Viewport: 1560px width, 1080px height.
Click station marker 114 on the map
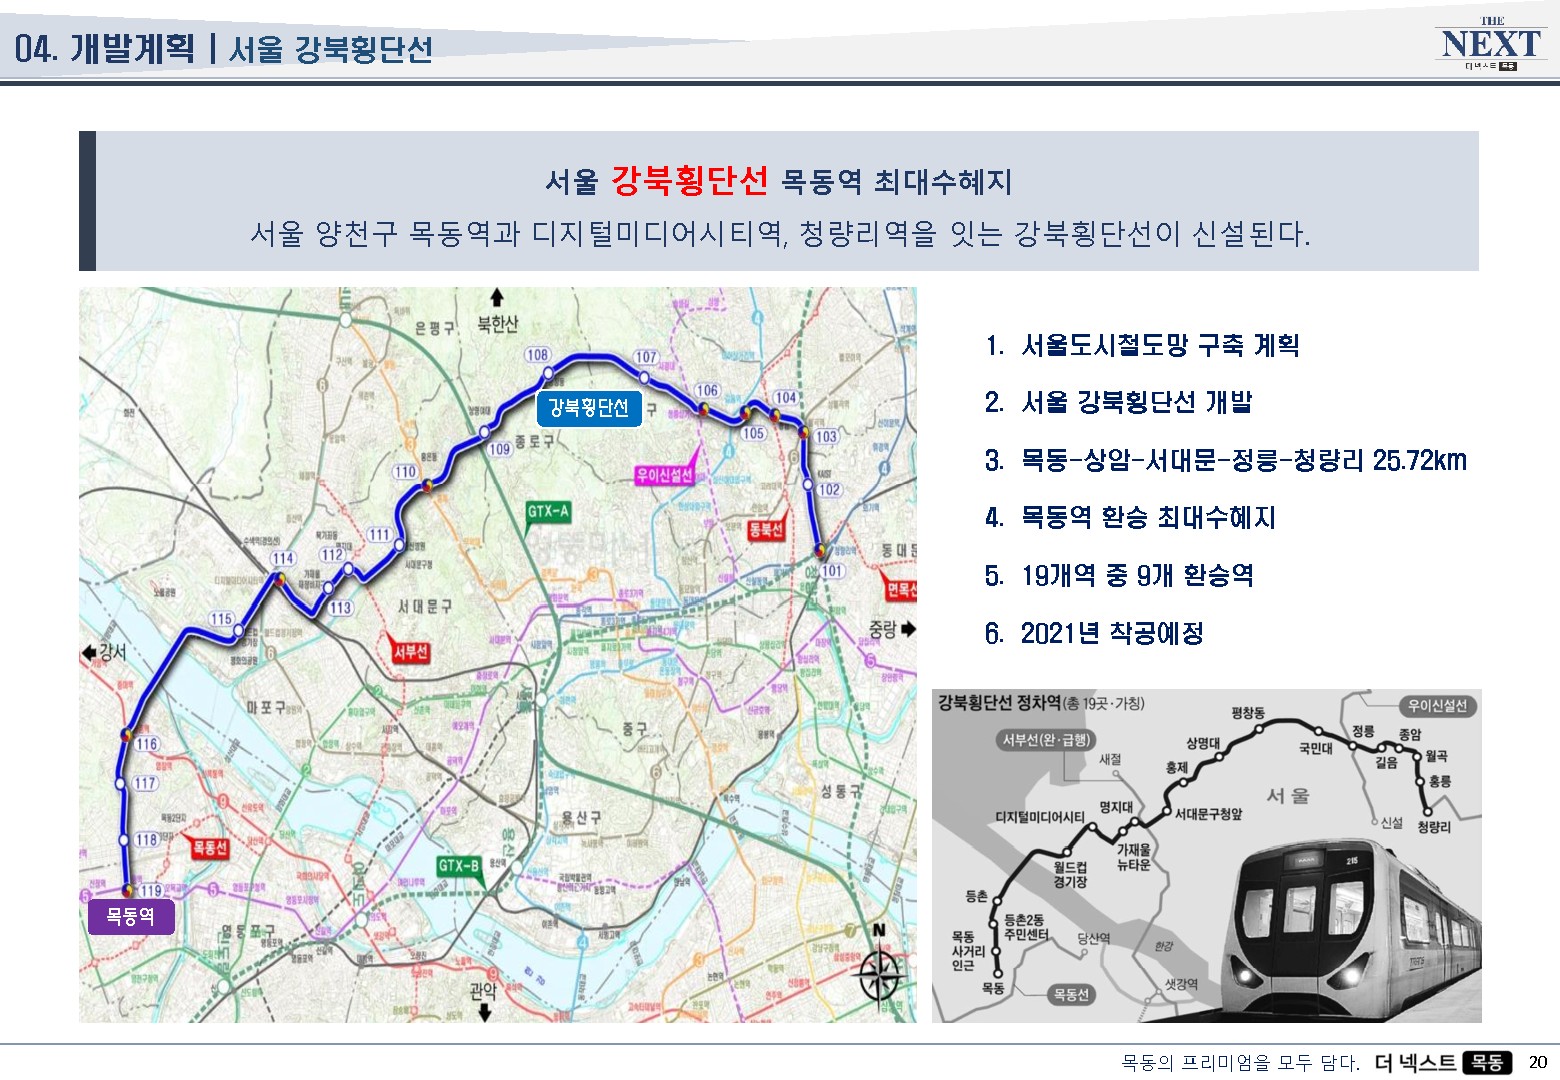[x=283, y=558]
